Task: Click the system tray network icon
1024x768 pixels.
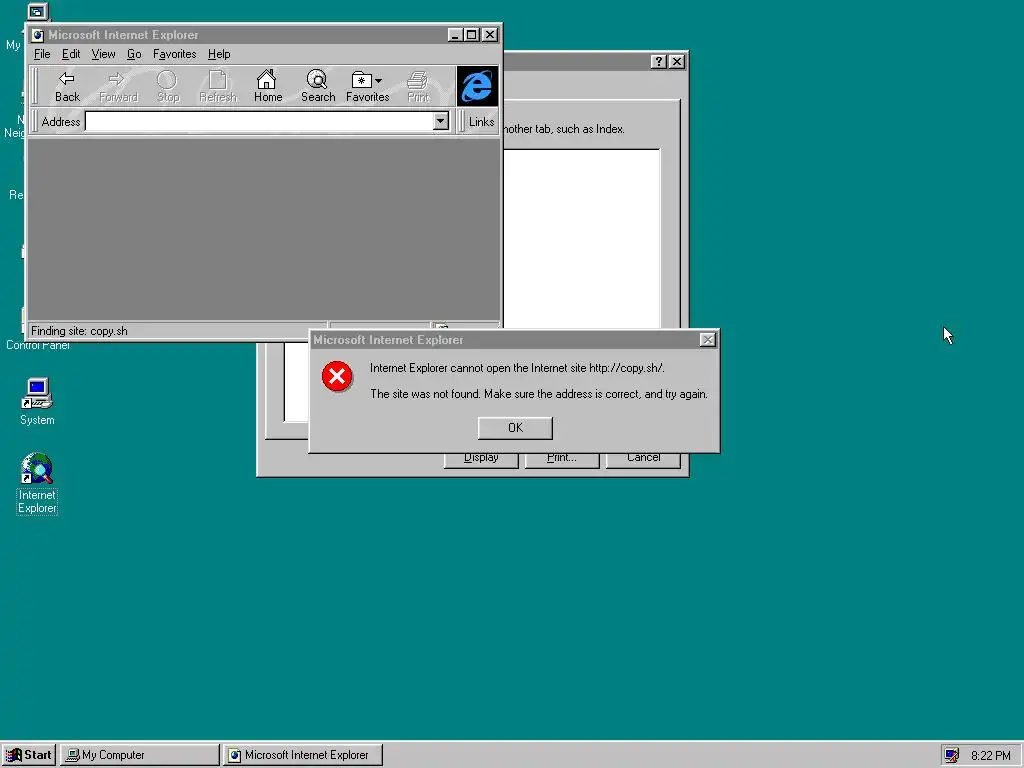Action: [952, 755]
